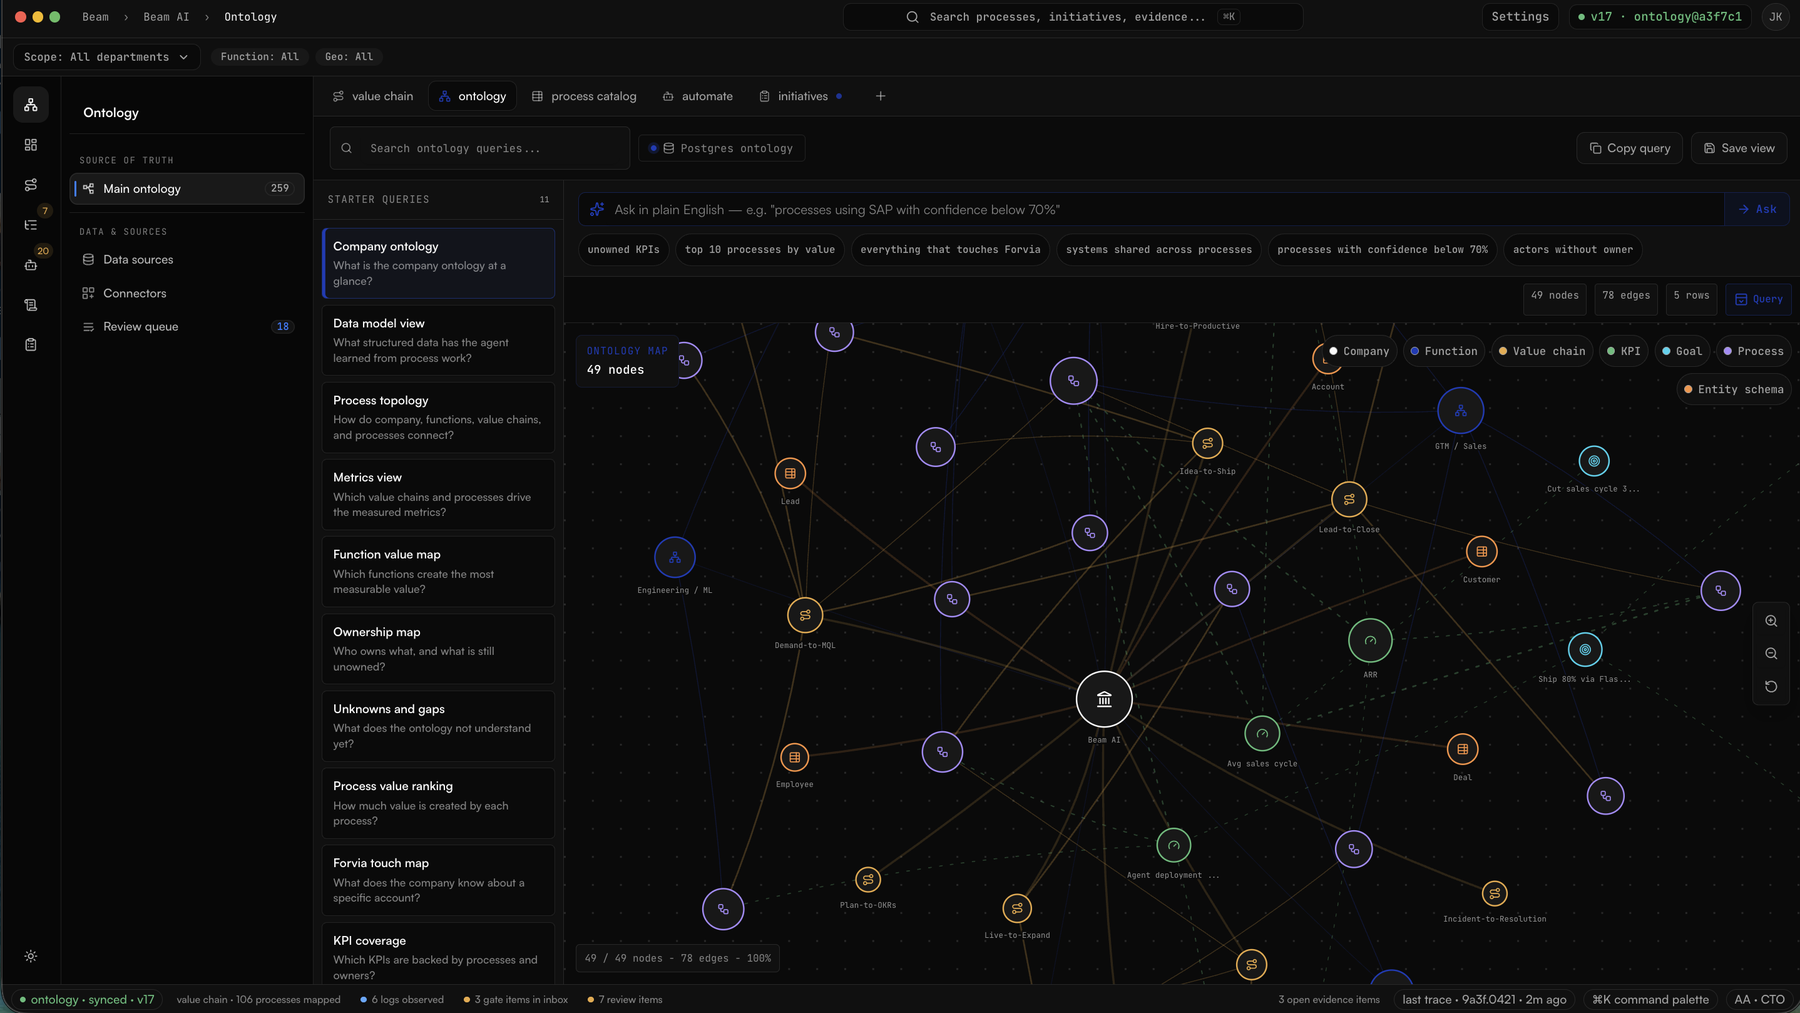Click the Copy query button
Image resolution: width=1800 pixels, height=1013 pixels.
point(1629,148)
